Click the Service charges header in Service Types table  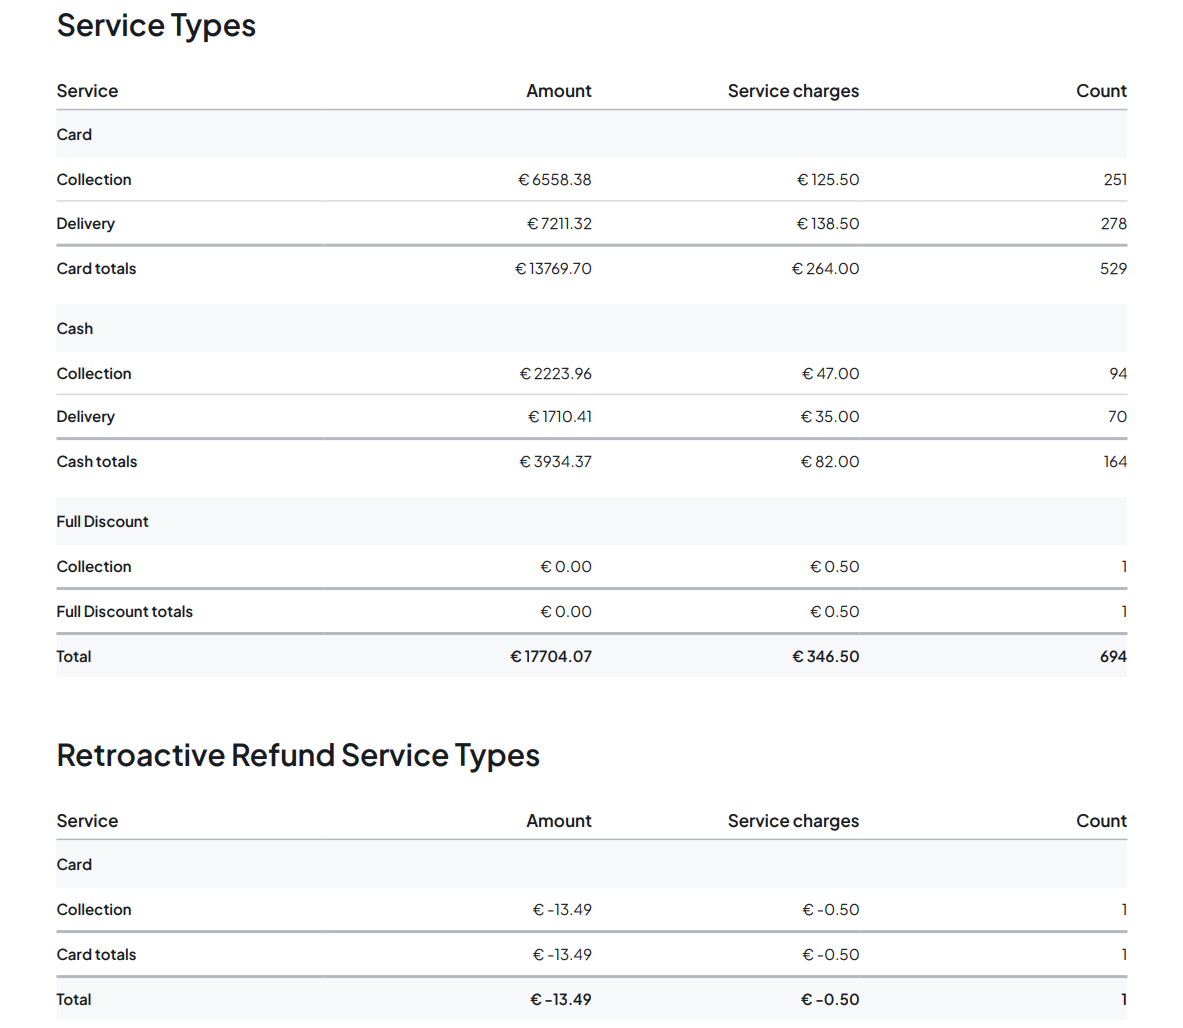793,91
